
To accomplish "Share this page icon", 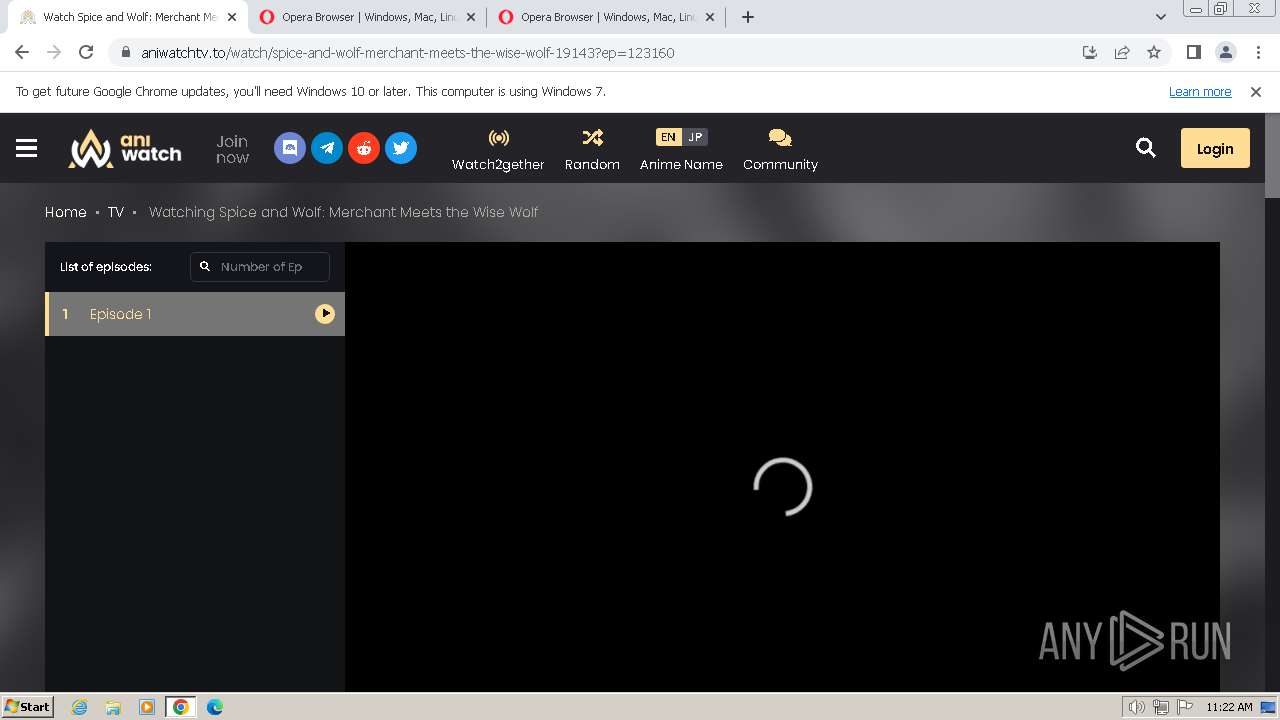I will (x=1122, y=52).
